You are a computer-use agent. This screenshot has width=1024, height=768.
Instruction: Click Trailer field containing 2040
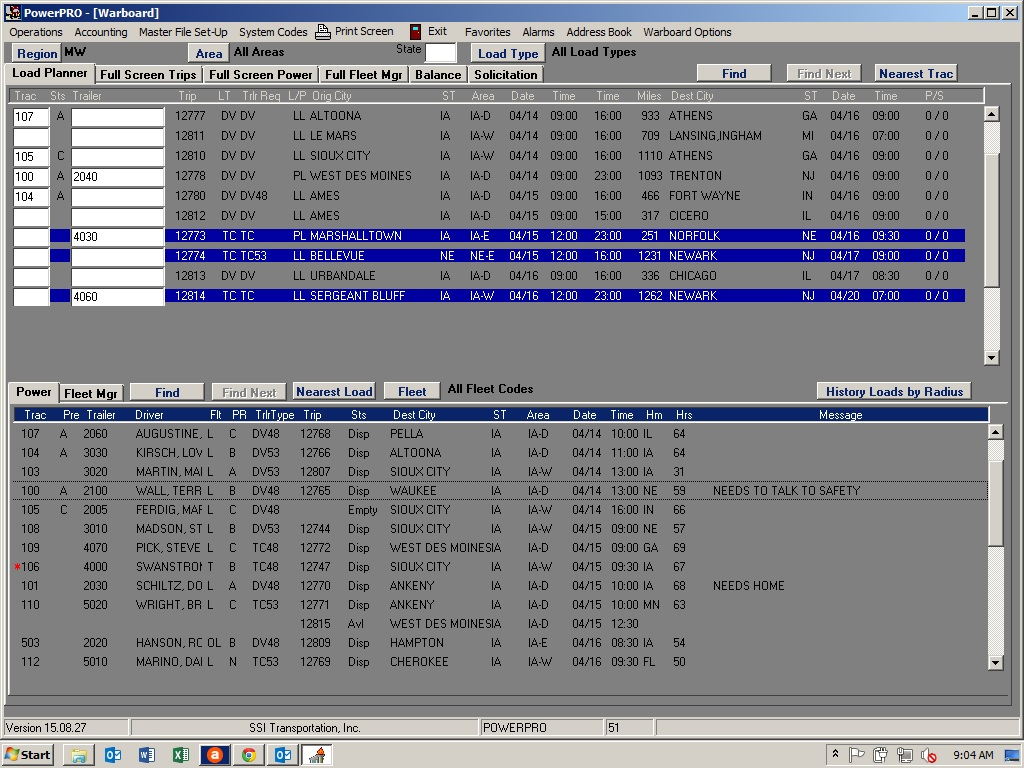tap(118, 176)
